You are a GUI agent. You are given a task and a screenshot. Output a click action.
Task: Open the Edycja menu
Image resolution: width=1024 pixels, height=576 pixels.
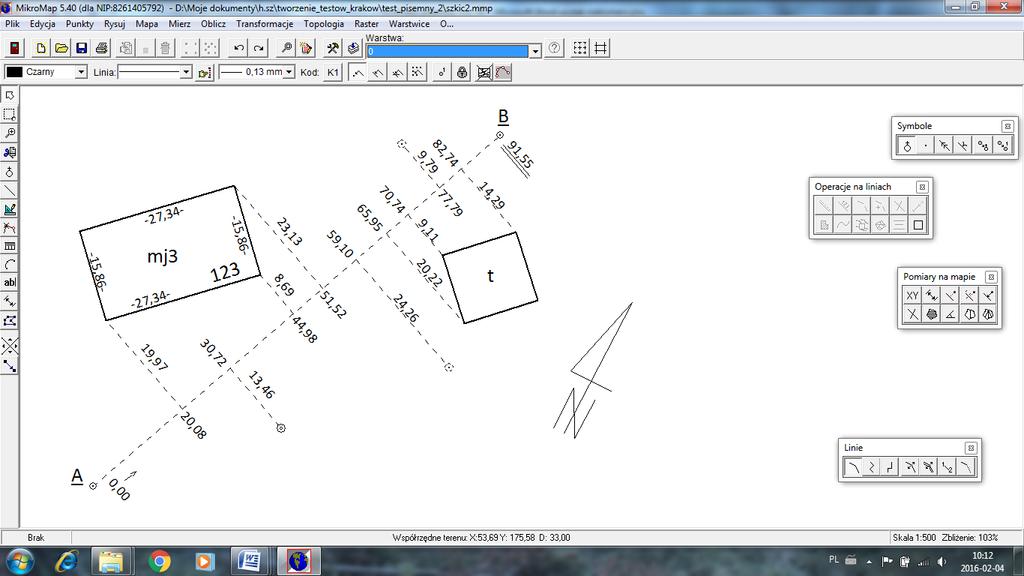click(42, 24)
